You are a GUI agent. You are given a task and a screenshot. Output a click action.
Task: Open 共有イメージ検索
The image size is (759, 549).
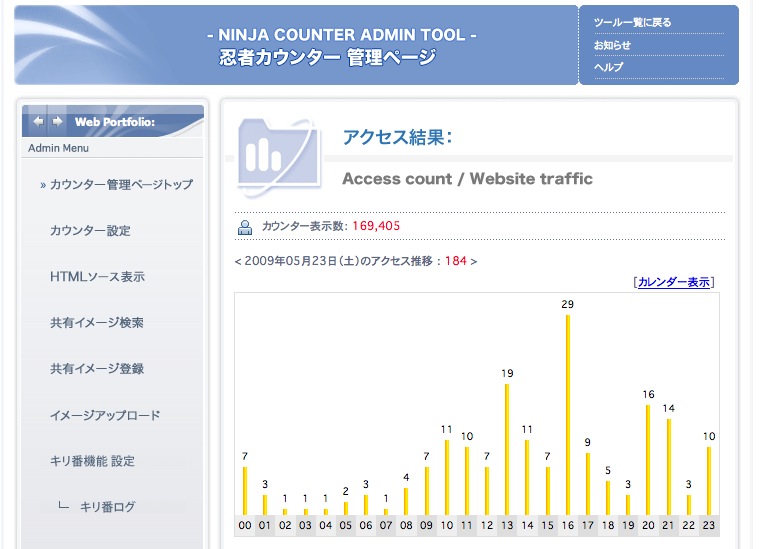pyautogui.click(x=97, y=322)
